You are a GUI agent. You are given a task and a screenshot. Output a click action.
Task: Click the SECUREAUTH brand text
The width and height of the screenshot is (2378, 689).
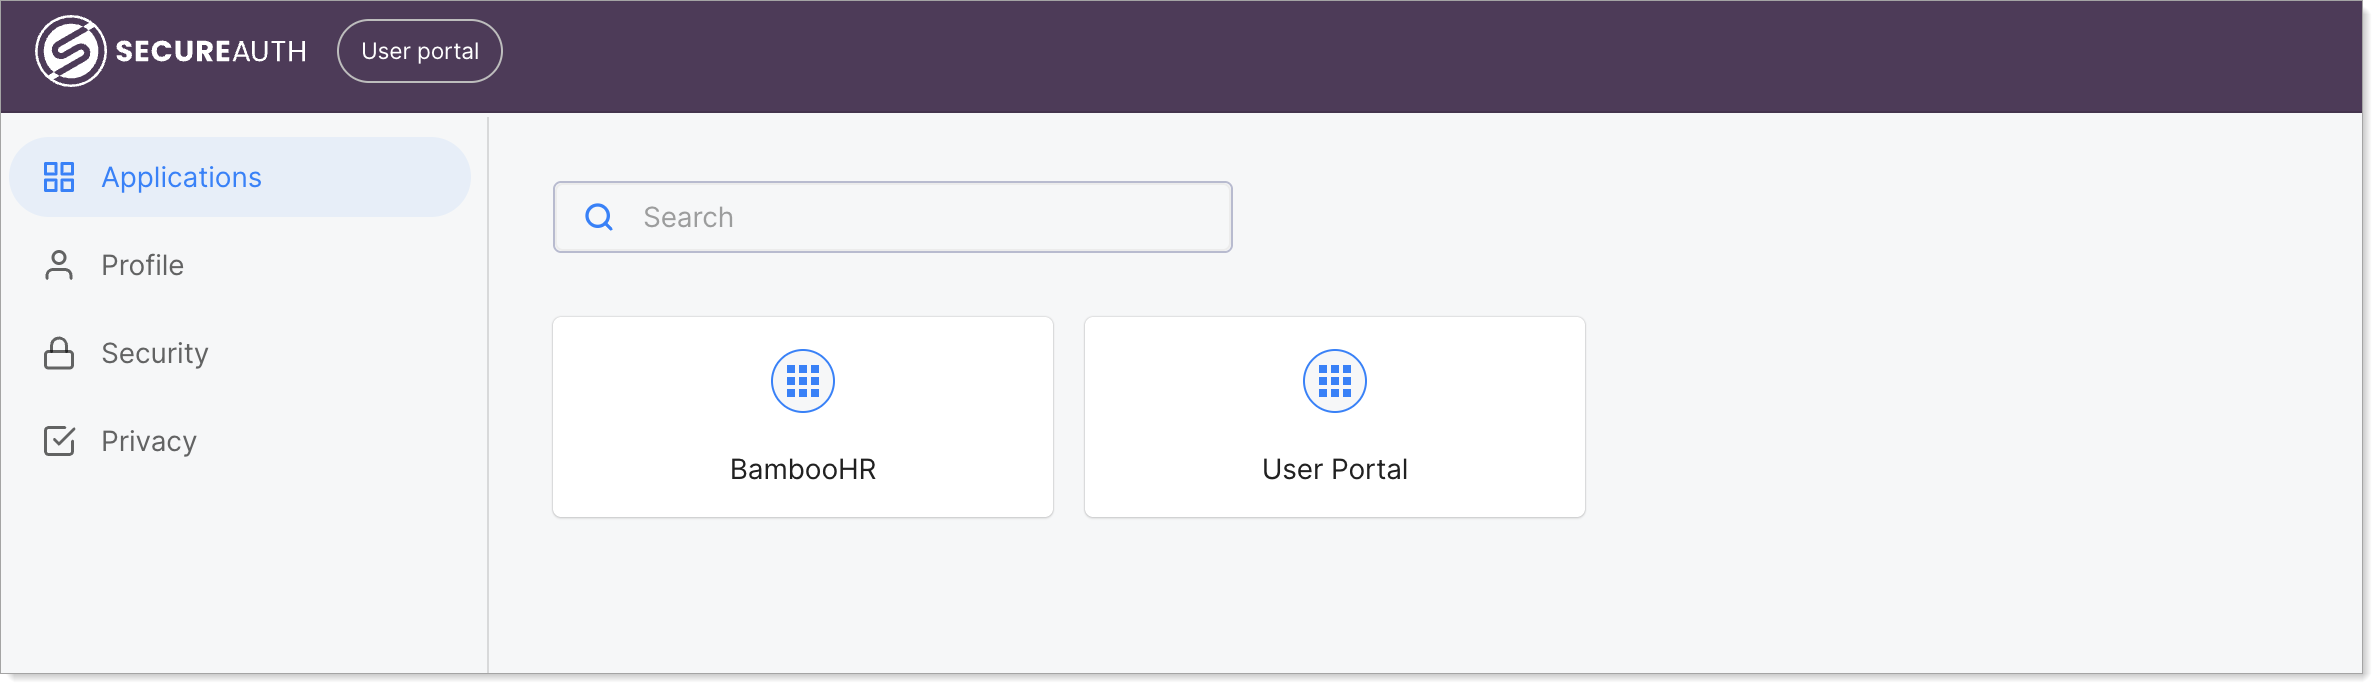tap(211, 52)
